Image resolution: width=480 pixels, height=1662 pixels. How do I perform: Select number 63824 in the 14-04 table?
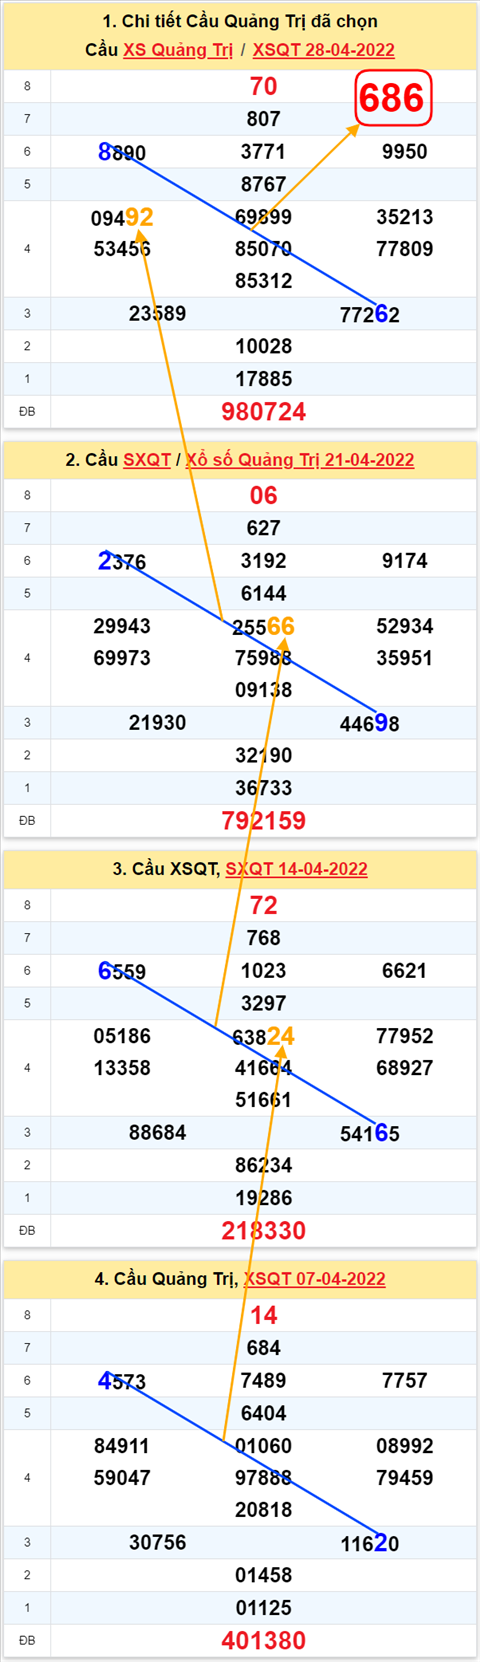click(x=264, y=1037)
